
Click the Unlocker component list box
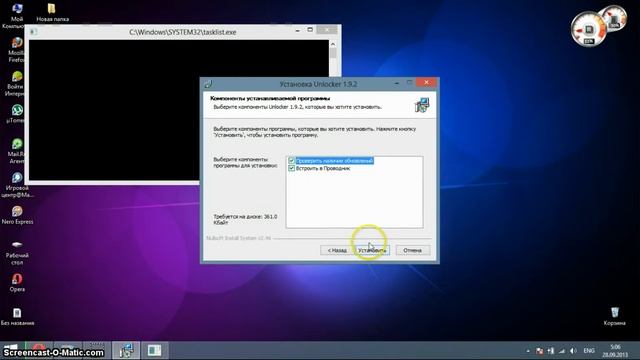point(354,192)
